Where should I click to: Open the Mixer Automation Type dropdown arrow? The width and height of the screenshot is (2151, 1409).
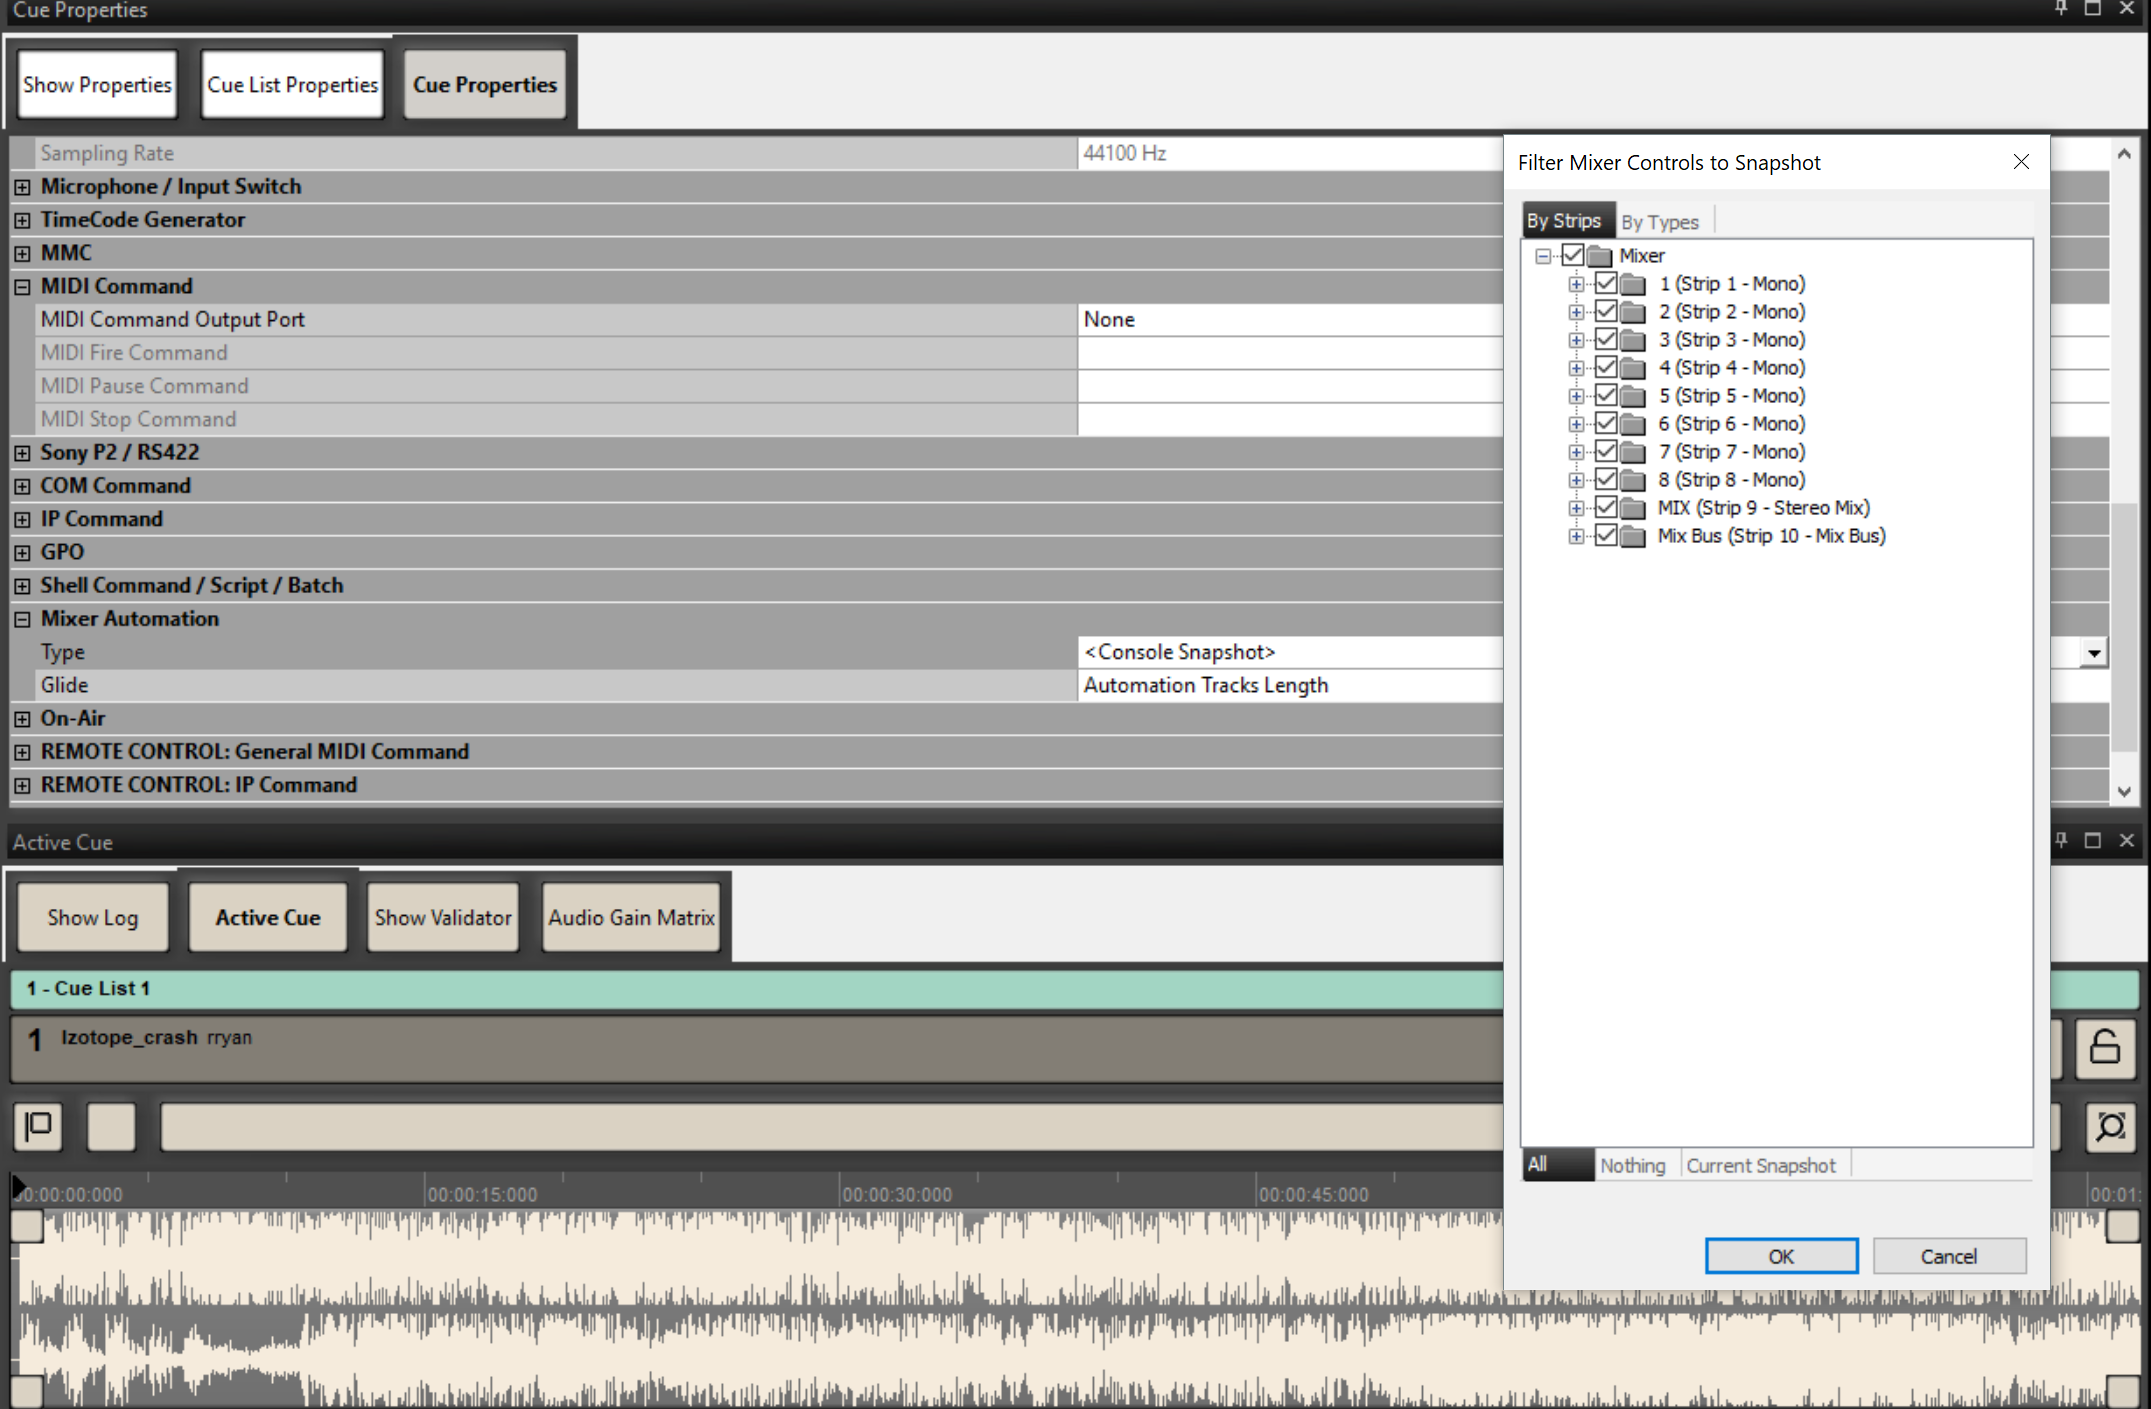(x=2093, y=653)
